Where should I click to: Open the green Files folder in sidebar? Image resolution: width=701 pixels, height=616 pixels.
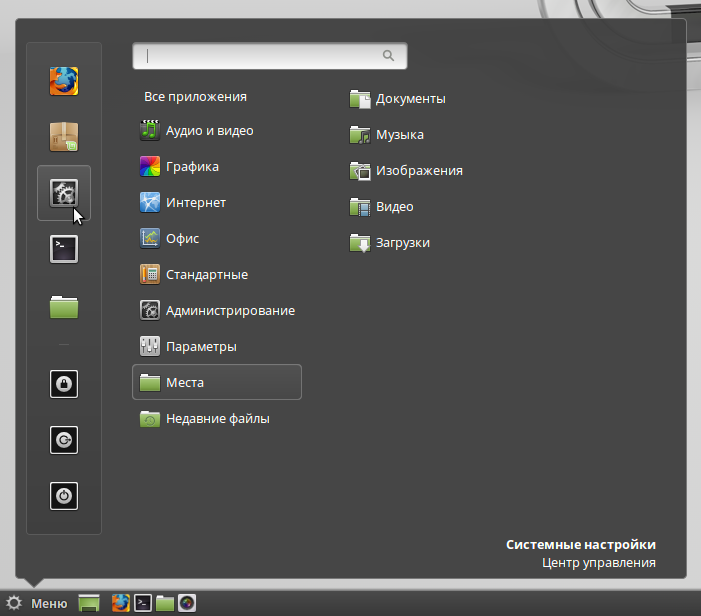point(64,307)
